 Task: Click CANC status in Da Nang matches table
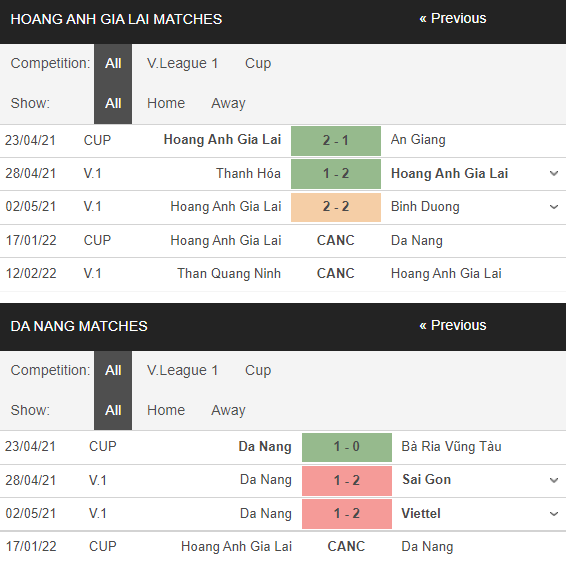(346, 547)
